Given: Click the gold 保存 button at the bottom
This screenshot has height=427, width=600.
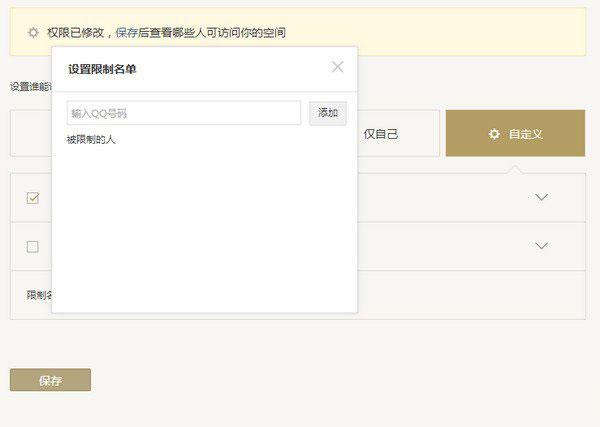Looking at the screenshot, I should click(x=51, y=380).
